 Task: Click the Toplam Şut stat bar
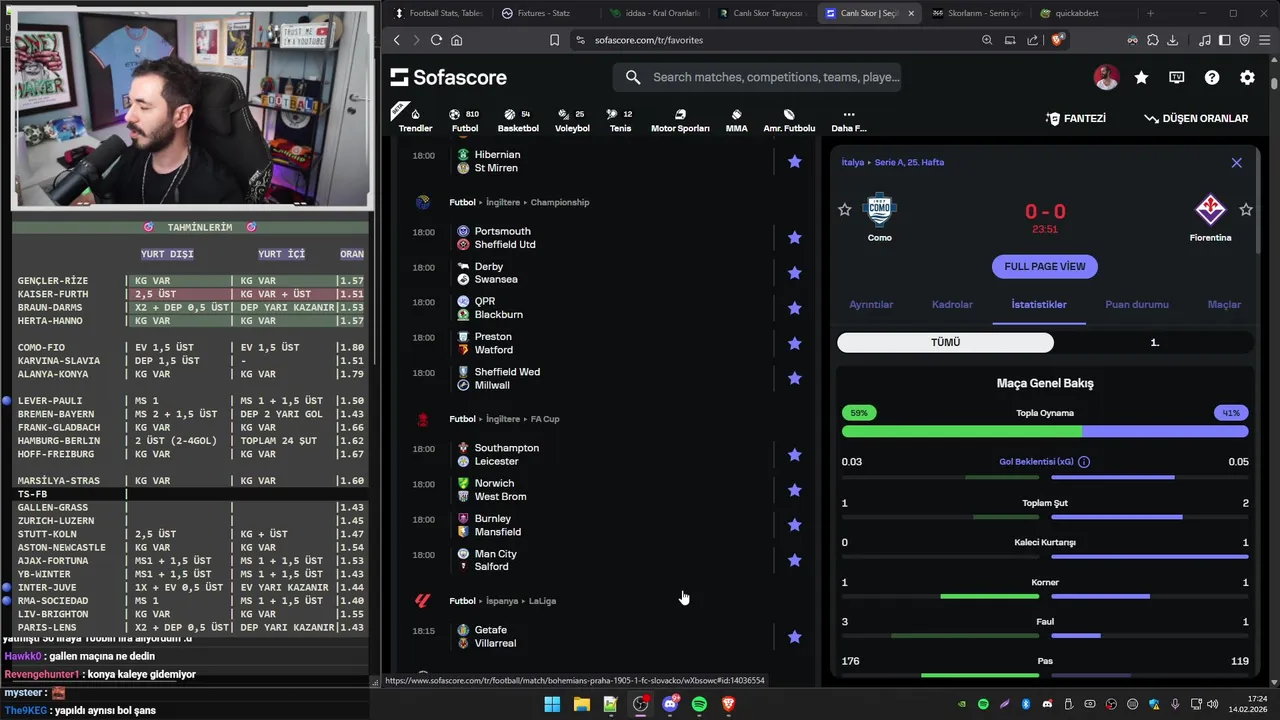point(1045,517)
